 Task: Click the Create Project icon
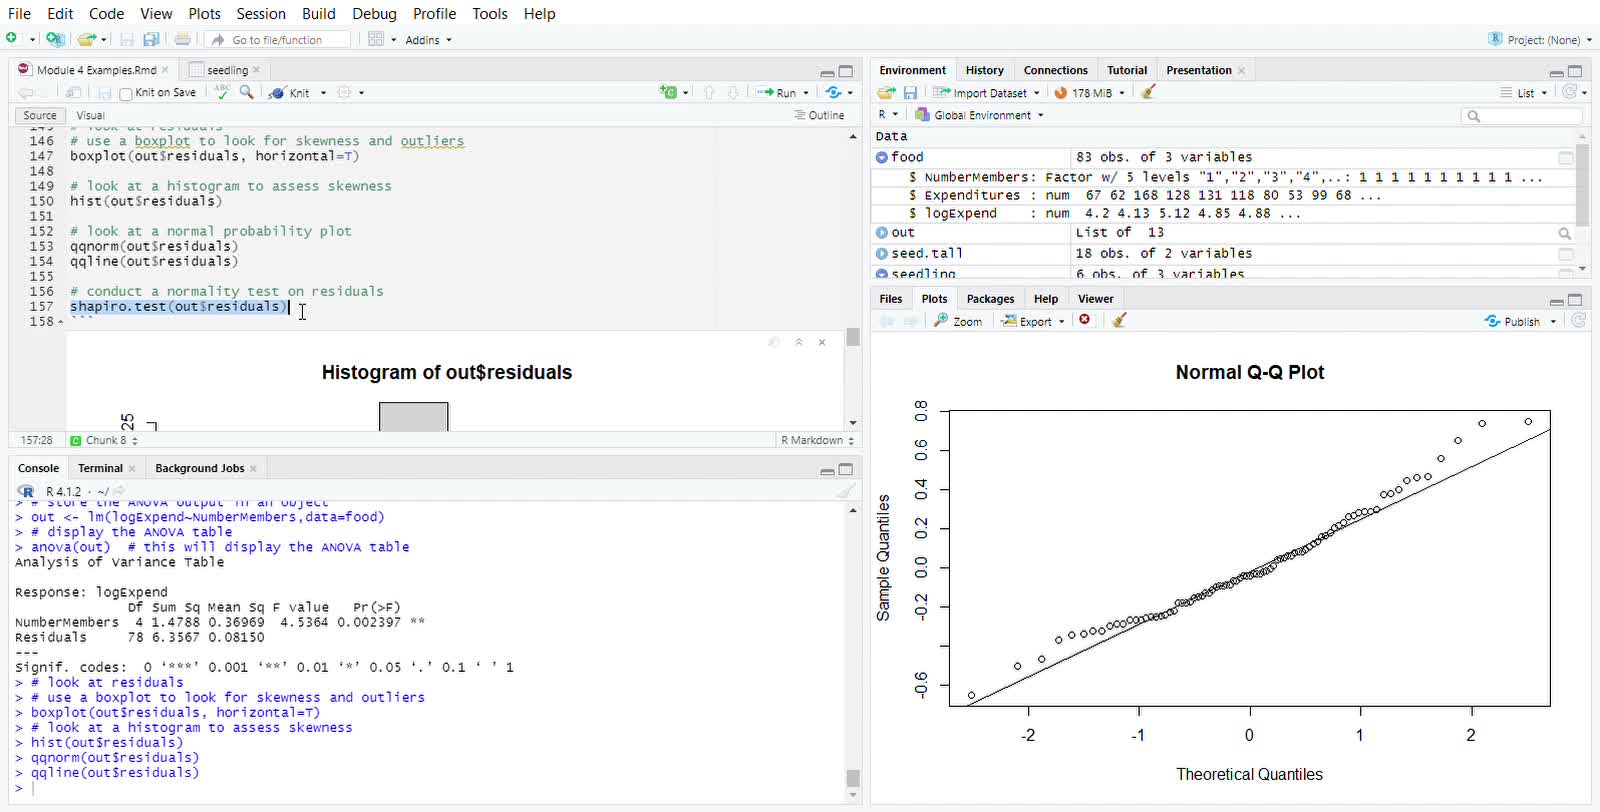55,39
